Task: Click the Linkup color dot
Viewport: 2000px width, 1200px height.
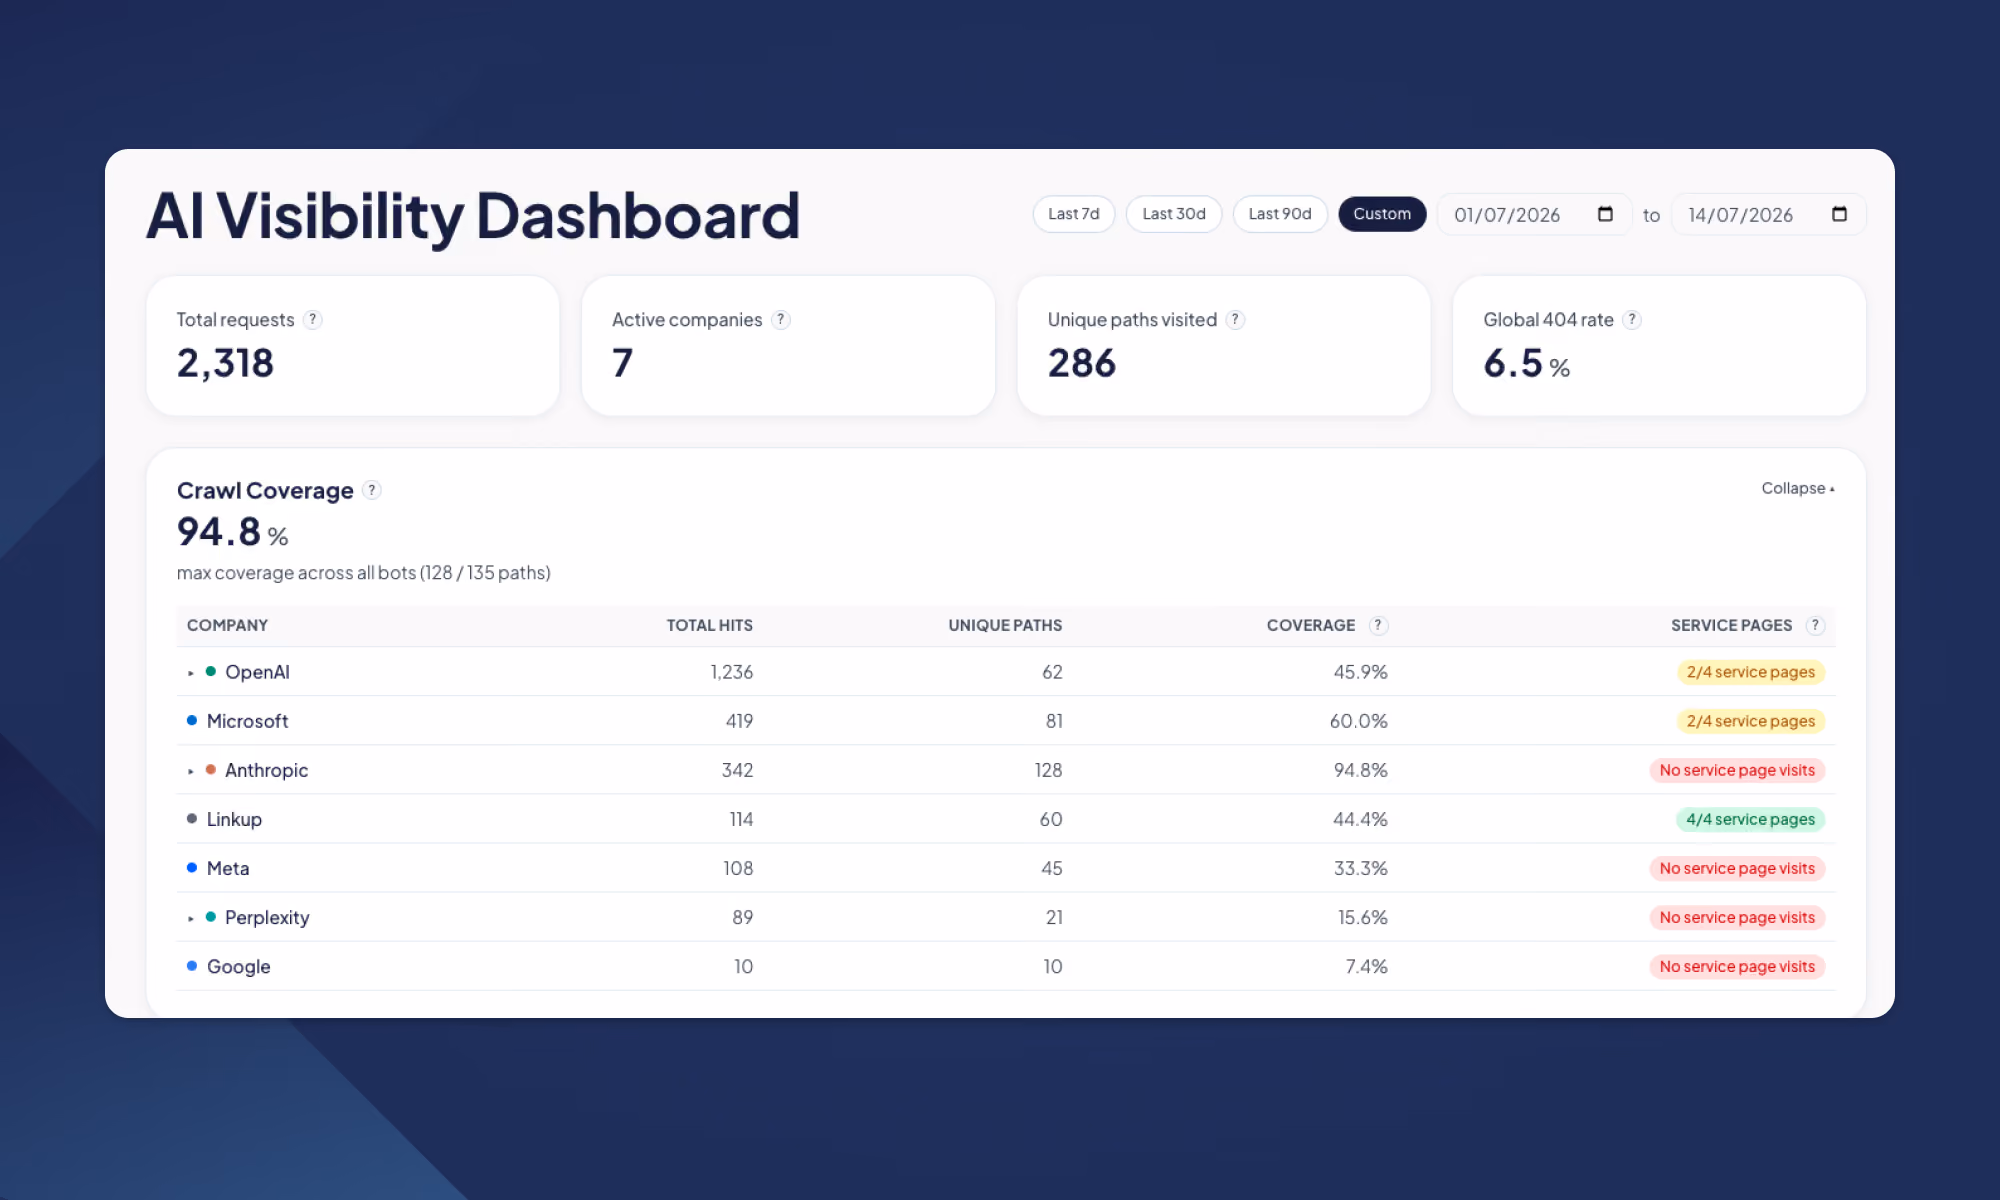Action: tap(192, 818)
